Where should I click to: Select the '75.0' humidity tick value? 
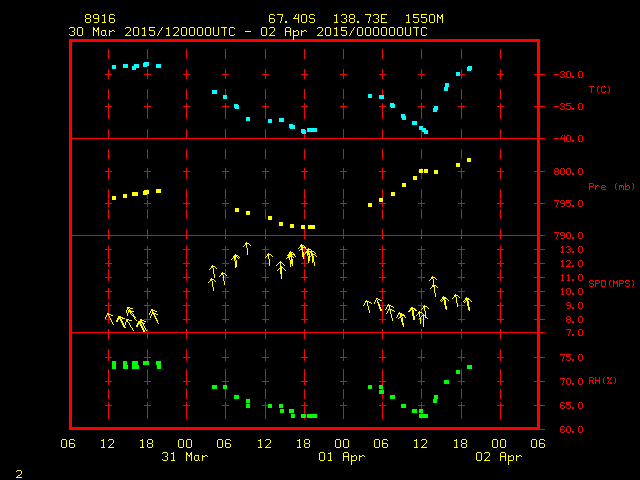coord(572,358)
